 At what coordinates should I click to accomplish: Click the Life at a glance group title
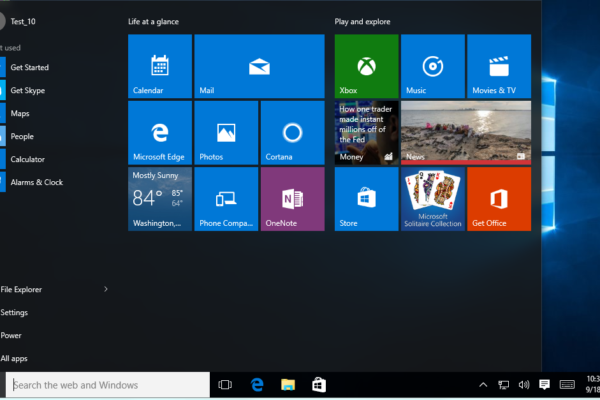point(153,22)
